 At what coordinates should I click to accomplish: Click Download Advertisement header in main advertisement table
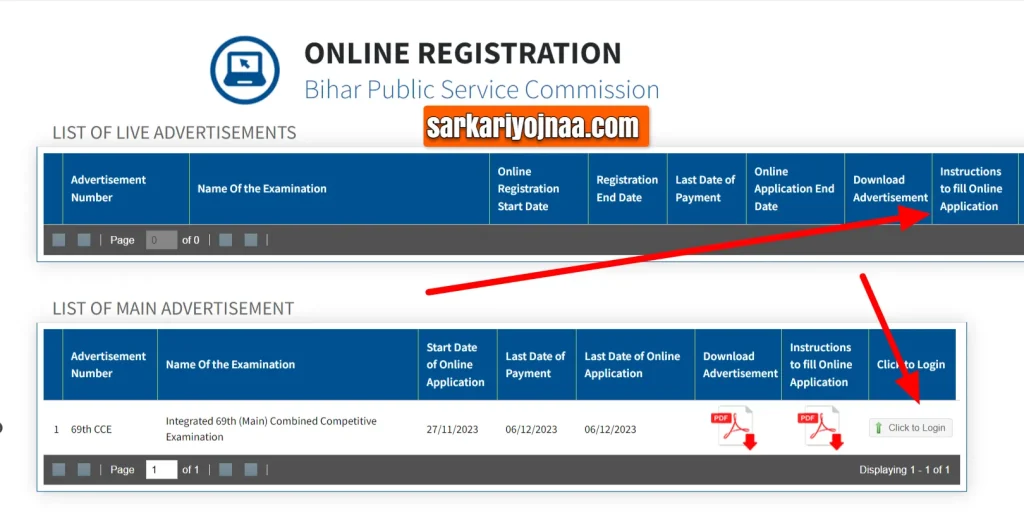pos(739,365)
